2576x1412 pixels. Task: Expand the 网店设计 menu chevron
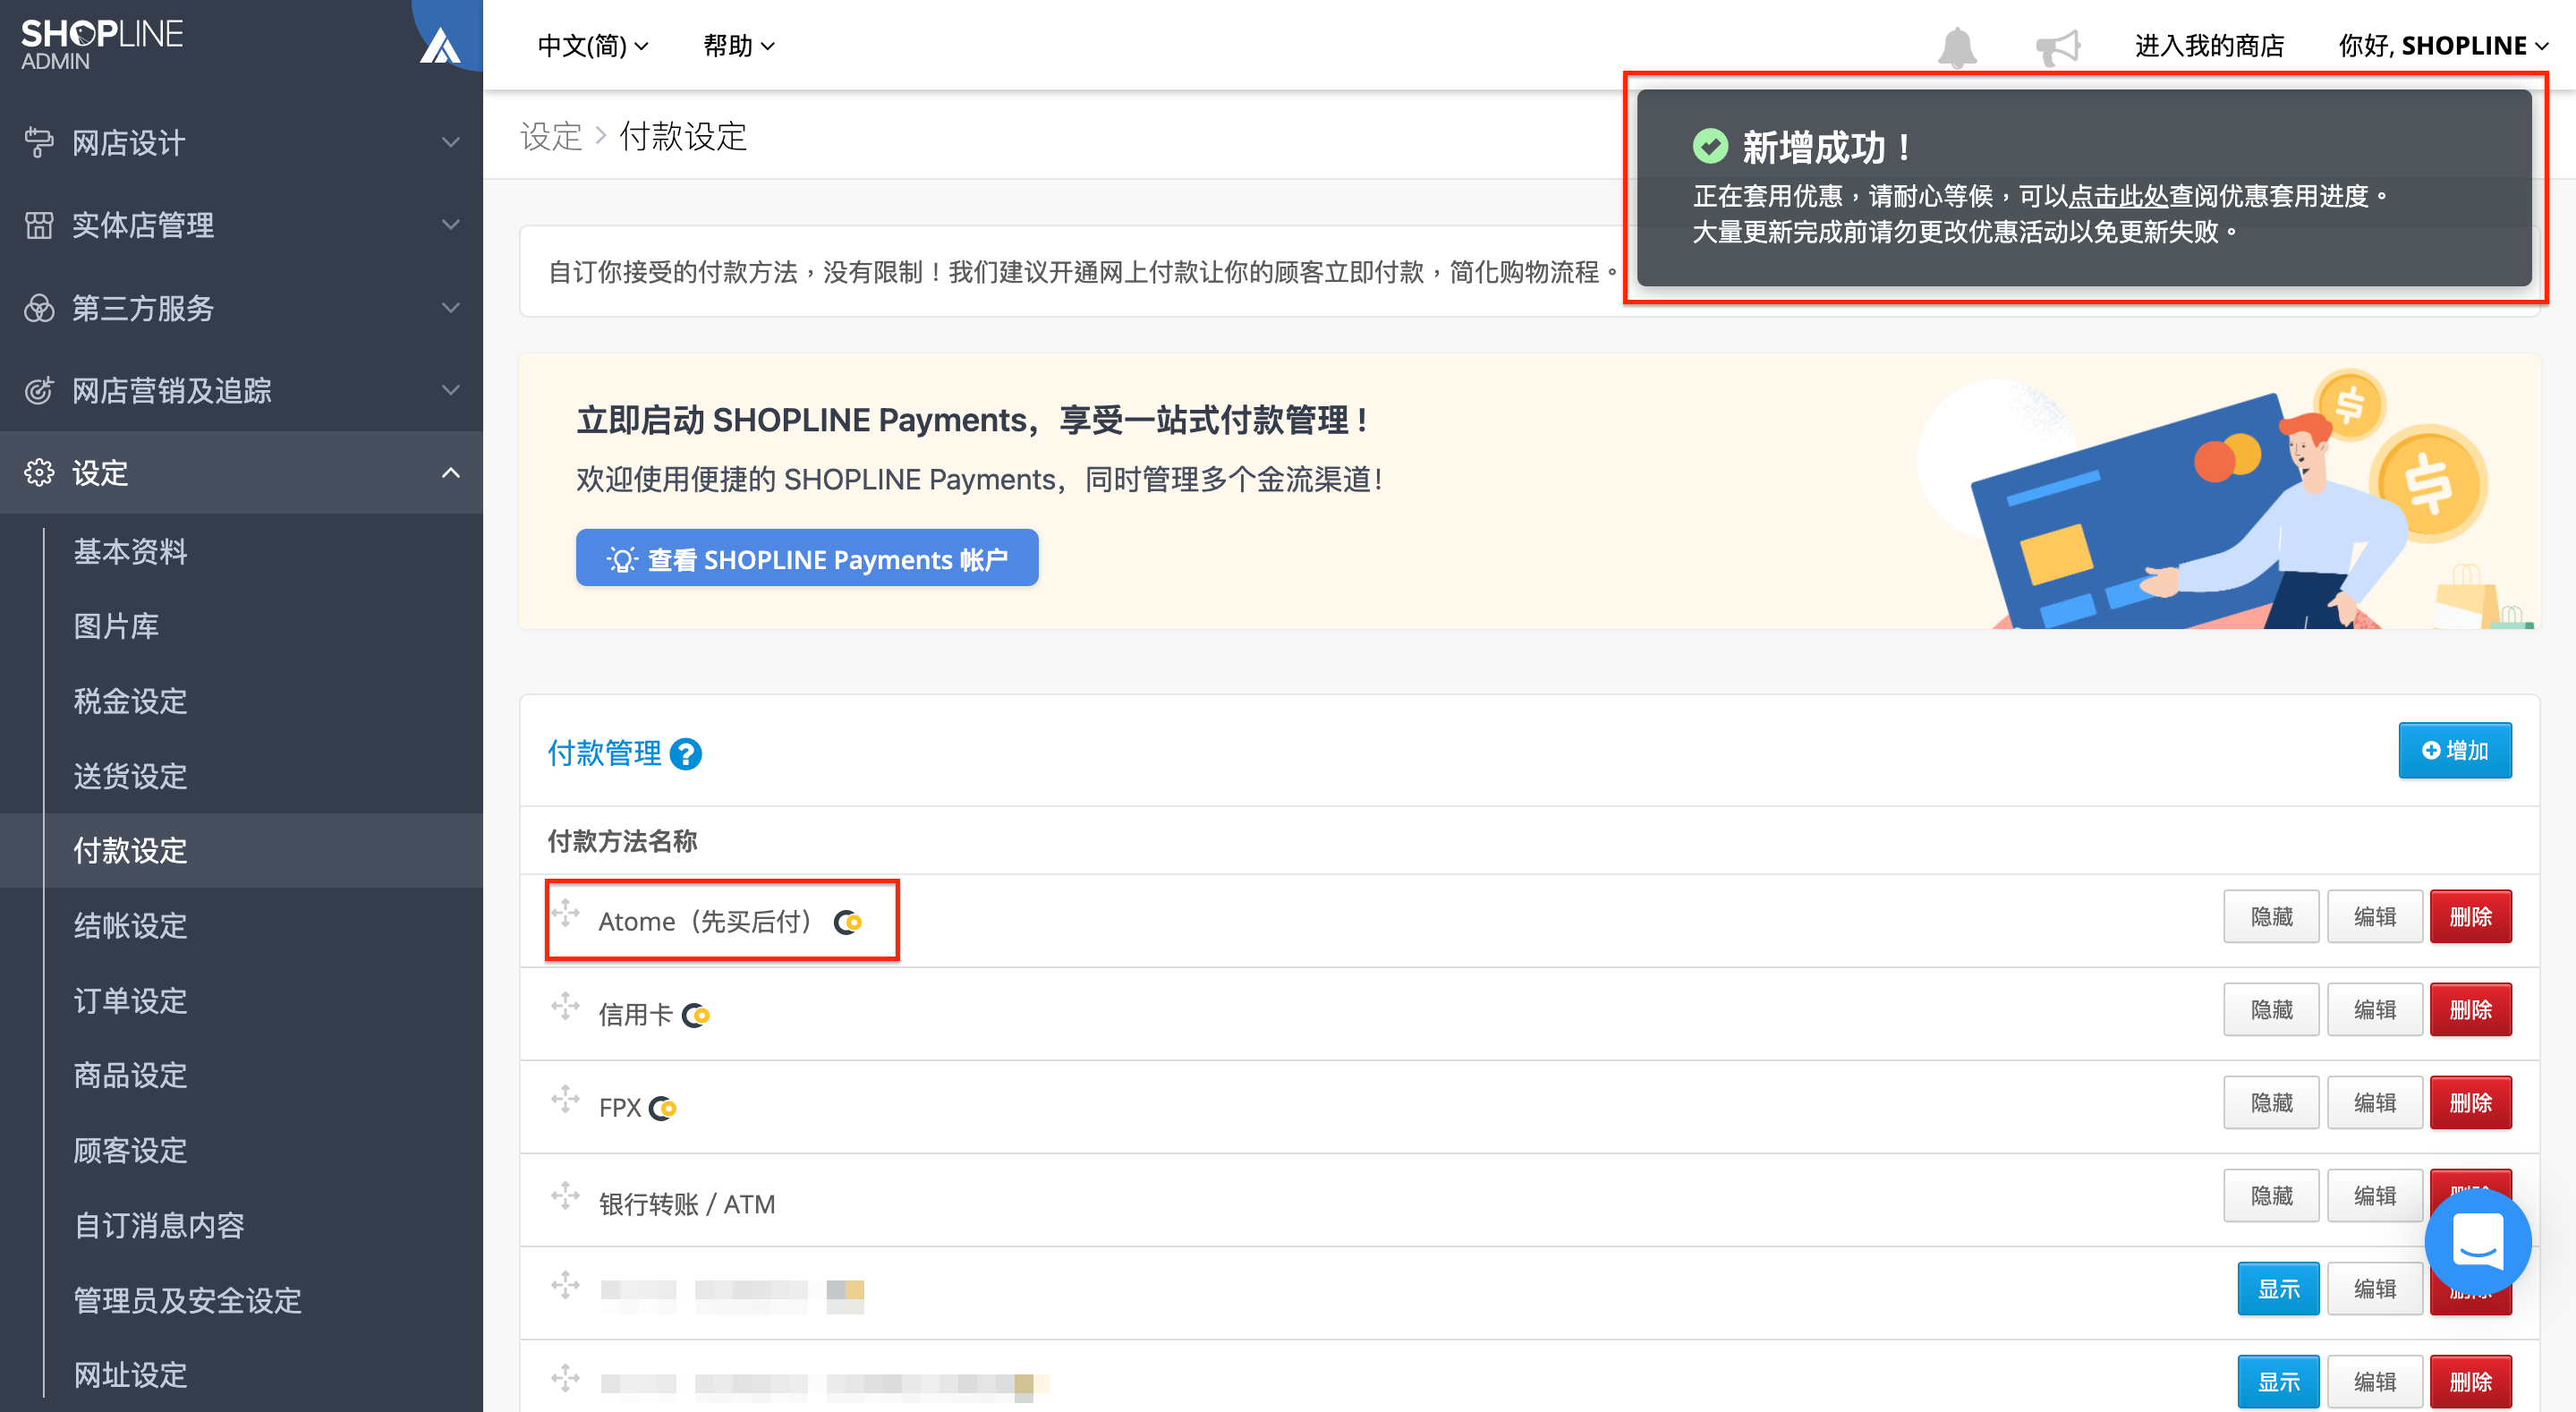point(451,143)
